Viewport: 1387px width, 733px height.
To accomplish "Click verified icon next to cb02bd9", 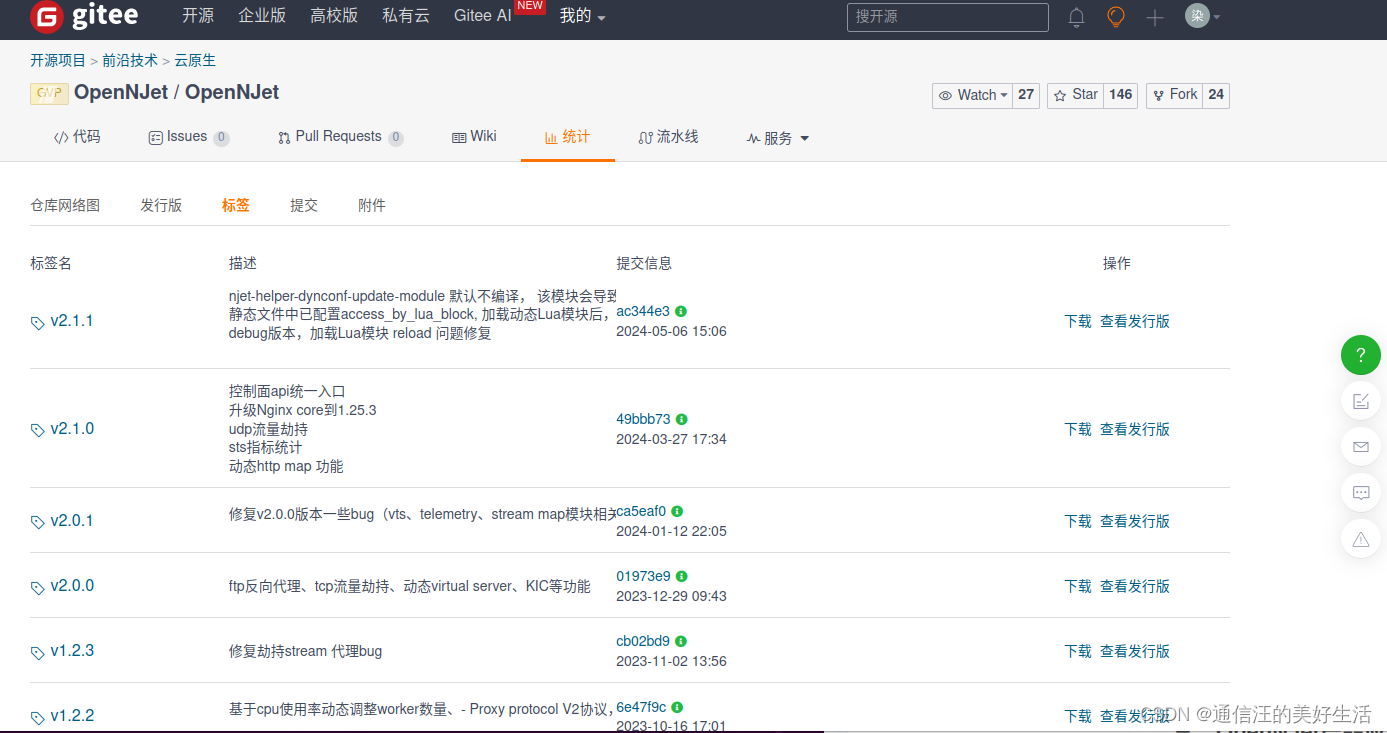I will pos(681,642).
